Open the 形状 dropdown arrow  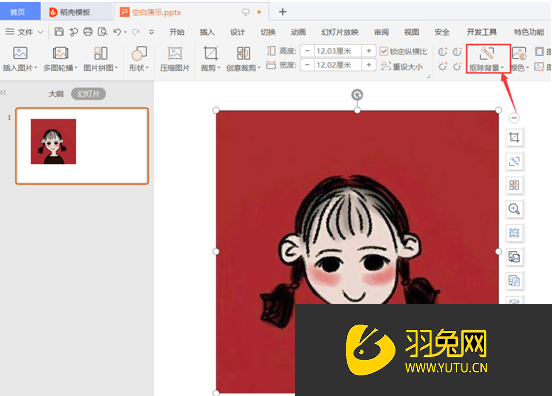point(148,68)
